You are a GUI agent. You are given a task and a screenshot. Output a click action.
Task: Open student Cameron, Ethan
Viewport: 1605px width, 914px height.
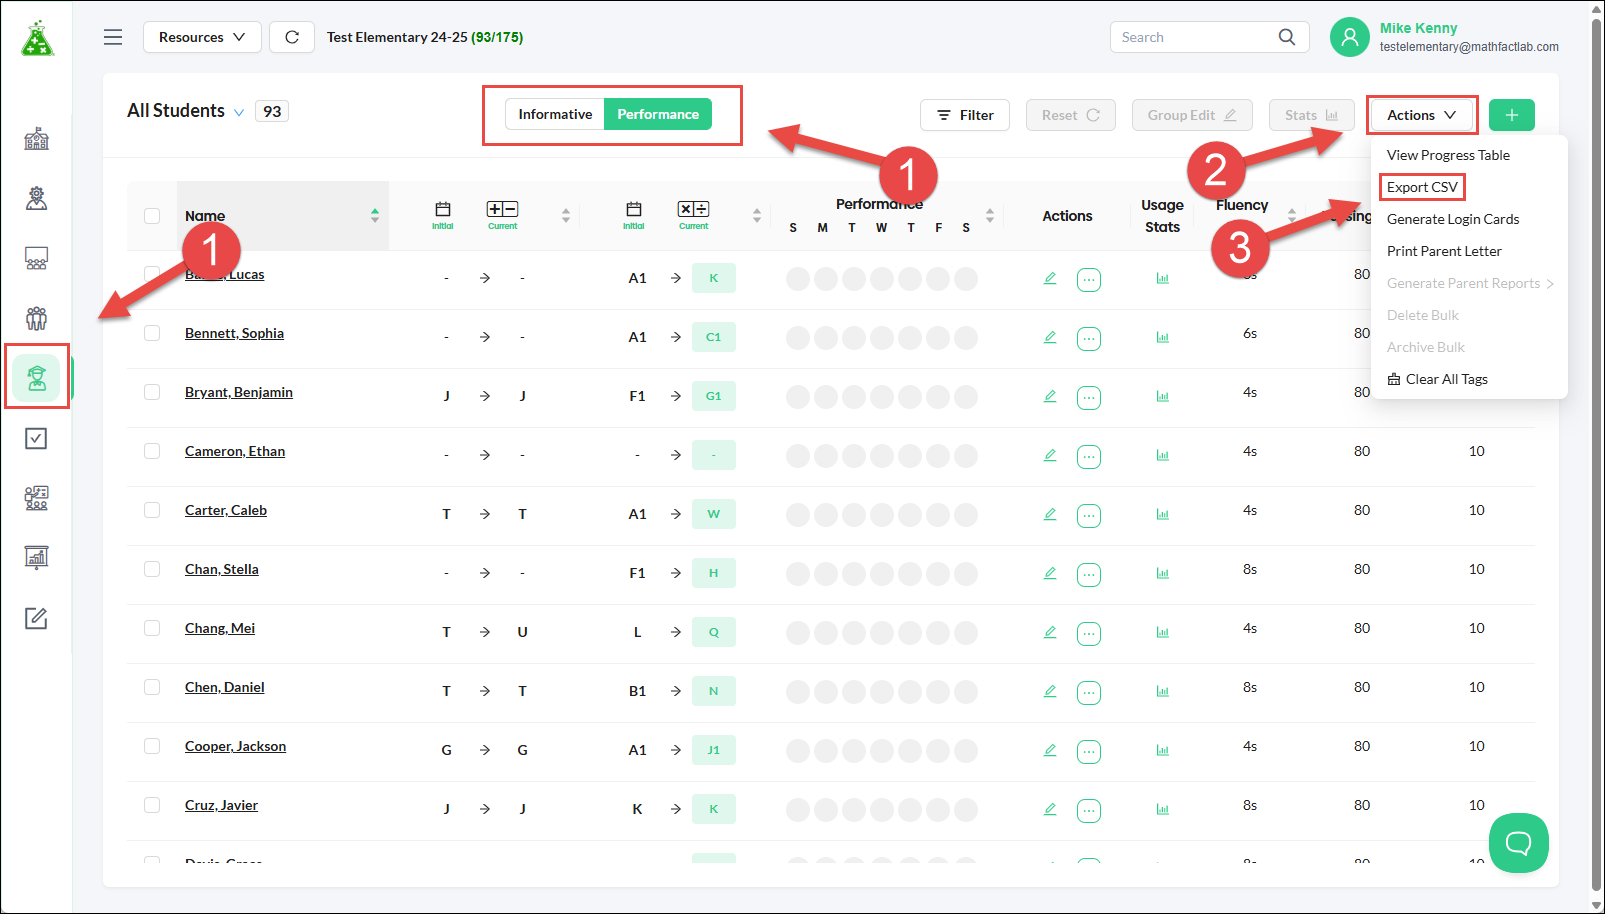tap(235, 451)
